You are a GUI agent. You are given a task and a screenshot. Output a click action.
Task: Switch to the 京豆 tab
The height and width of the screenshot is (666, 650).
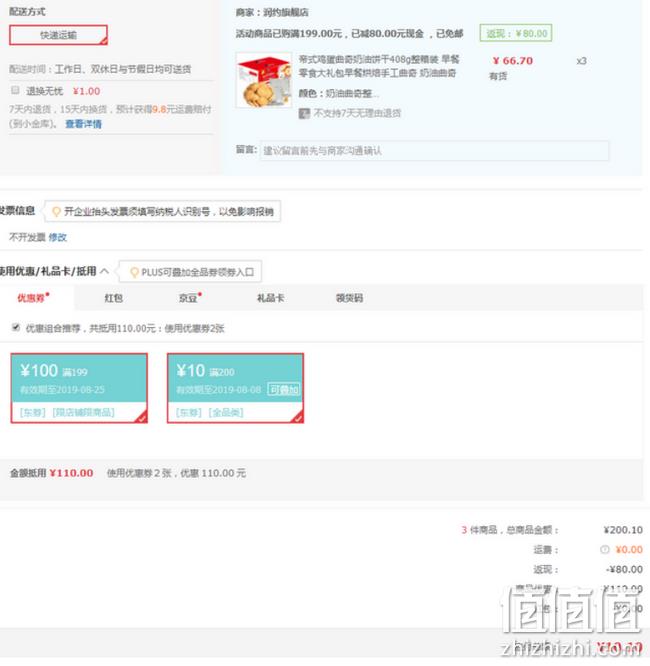click(x=189, y=298)
